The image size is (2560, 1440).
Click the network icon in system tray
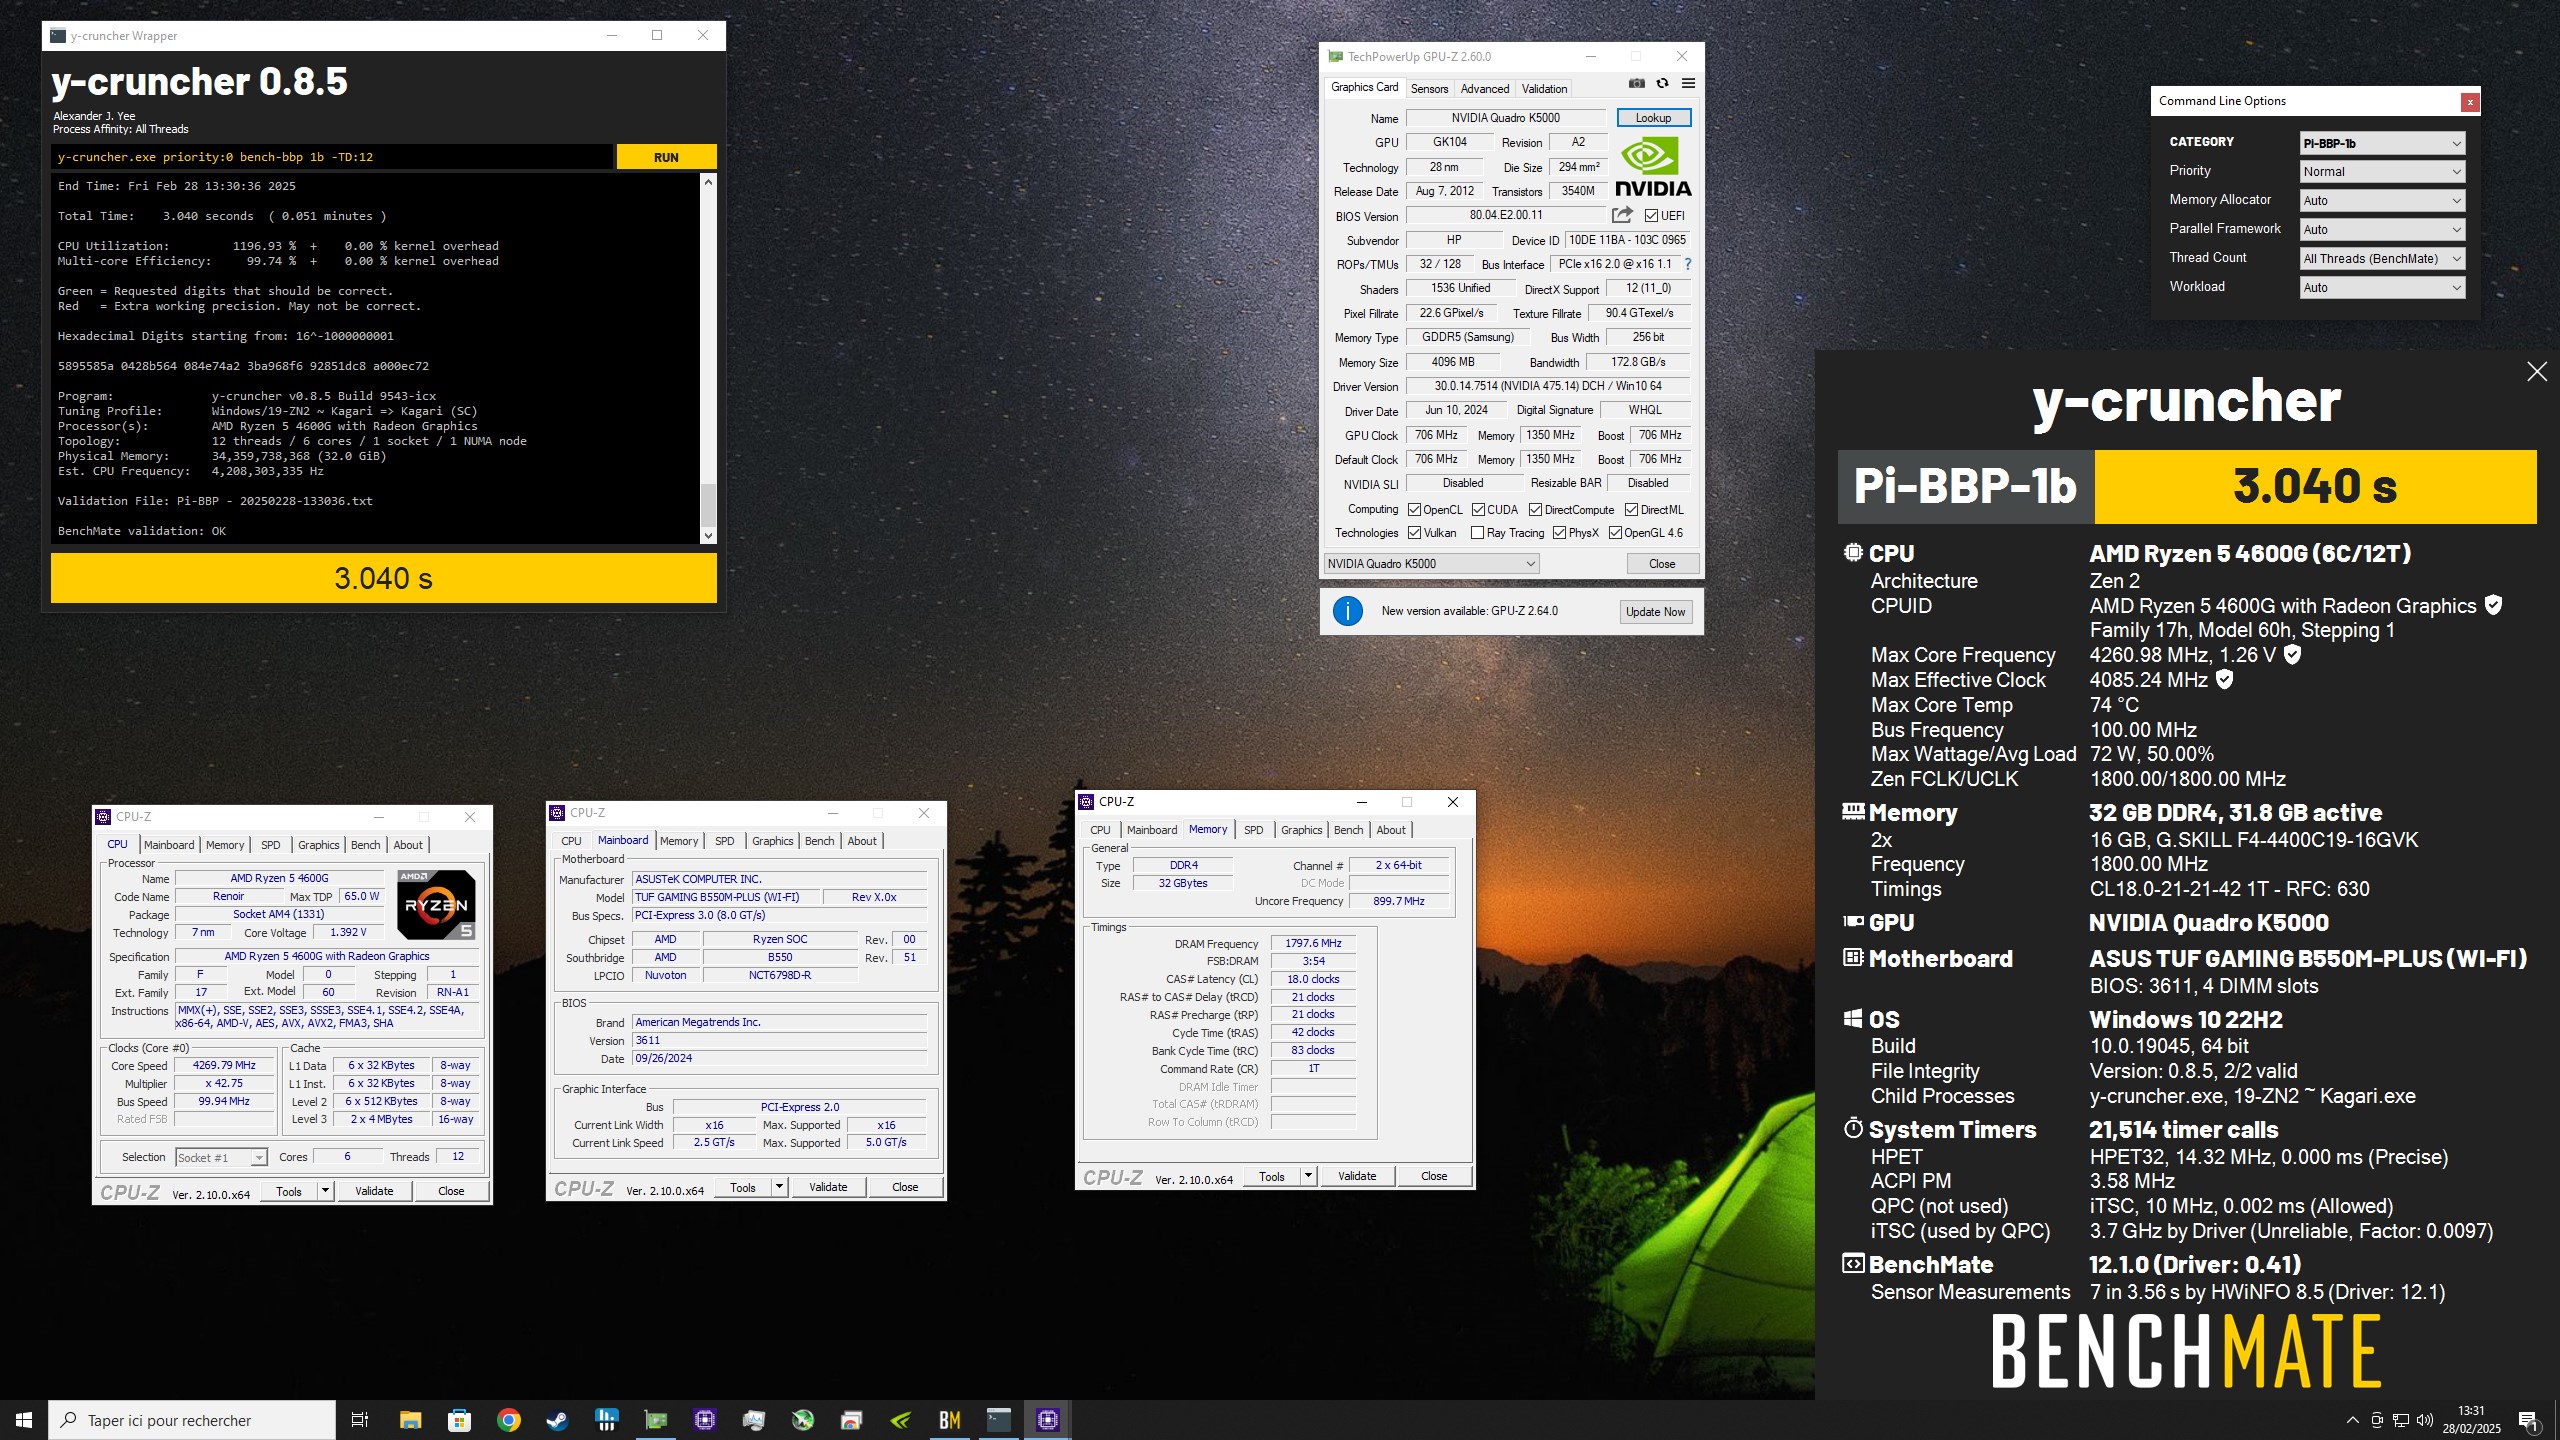point(2400,1420)
